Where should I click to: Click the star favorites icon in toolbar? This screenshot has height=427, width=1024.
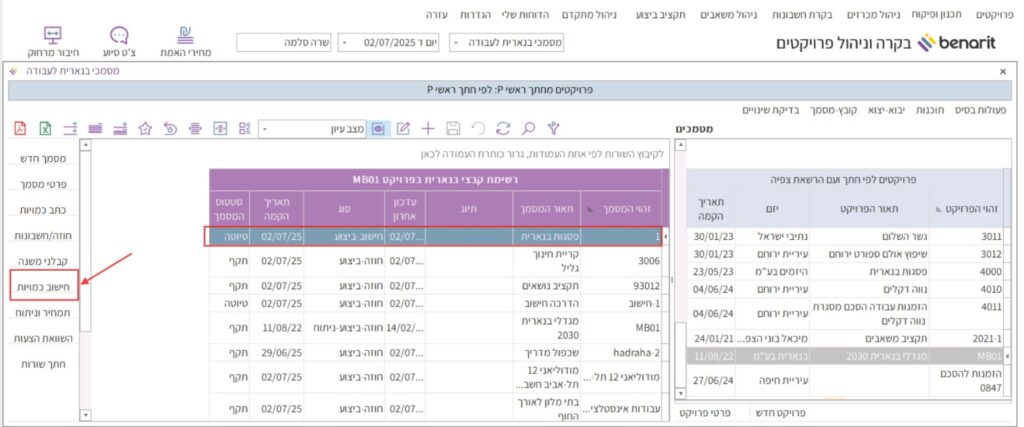(145, 128)
